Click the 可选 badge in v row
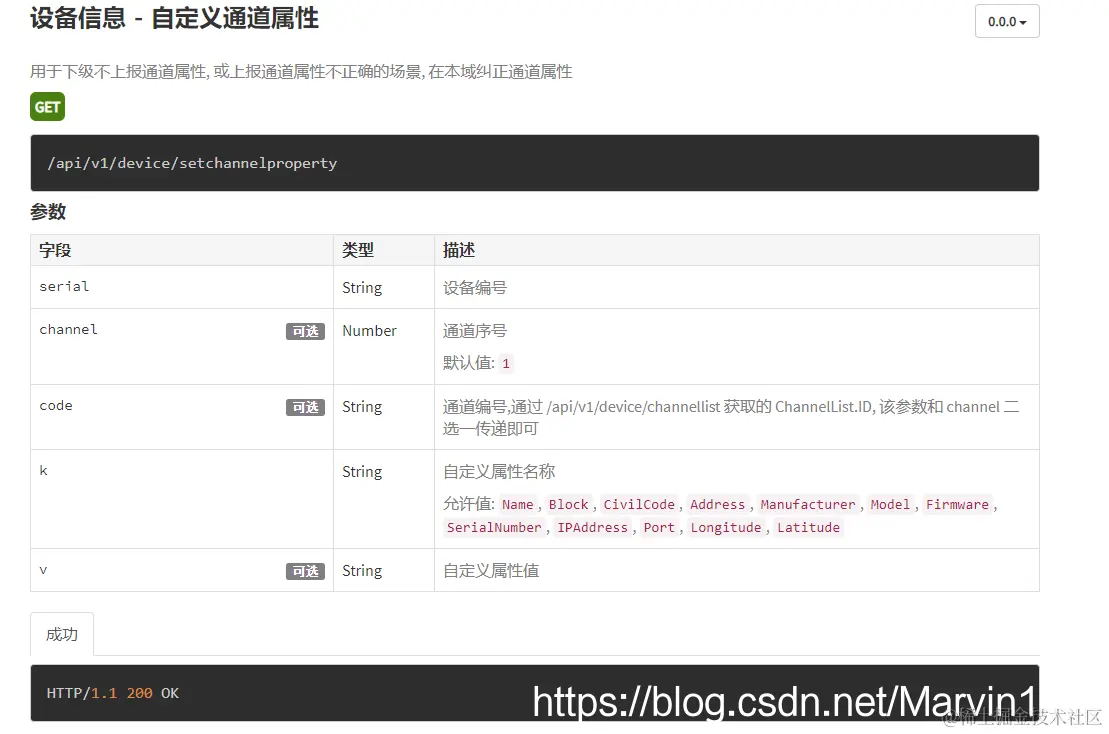The height and width of the screenshot is (734, 1109). 306,571
